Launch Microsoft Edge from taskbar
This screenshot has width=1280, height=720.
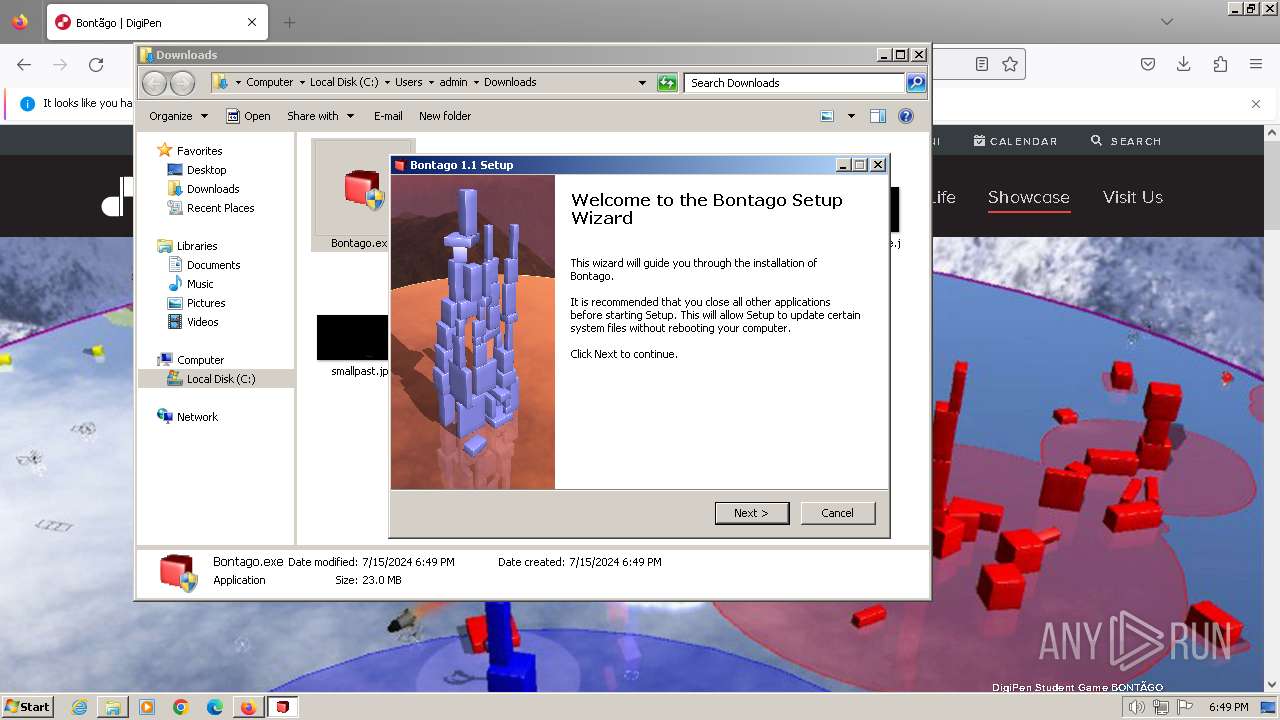(214, 707)
